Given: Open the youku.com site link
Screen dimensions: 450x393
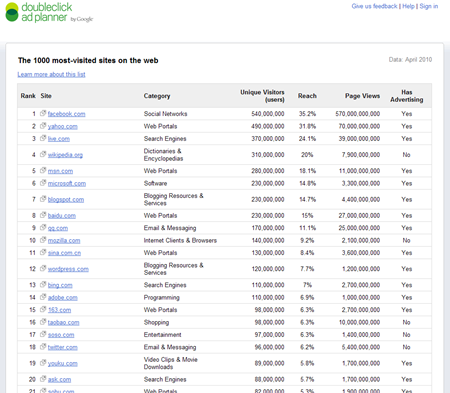Looking at the screenshot, I should coord(63,364).
